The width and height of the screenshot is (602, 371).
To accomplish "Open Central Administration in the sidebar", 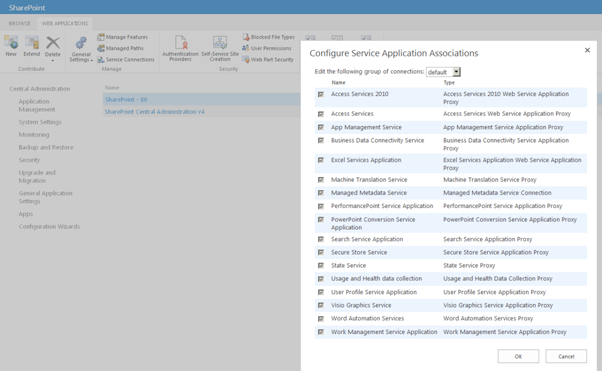I will coord(40,89).
